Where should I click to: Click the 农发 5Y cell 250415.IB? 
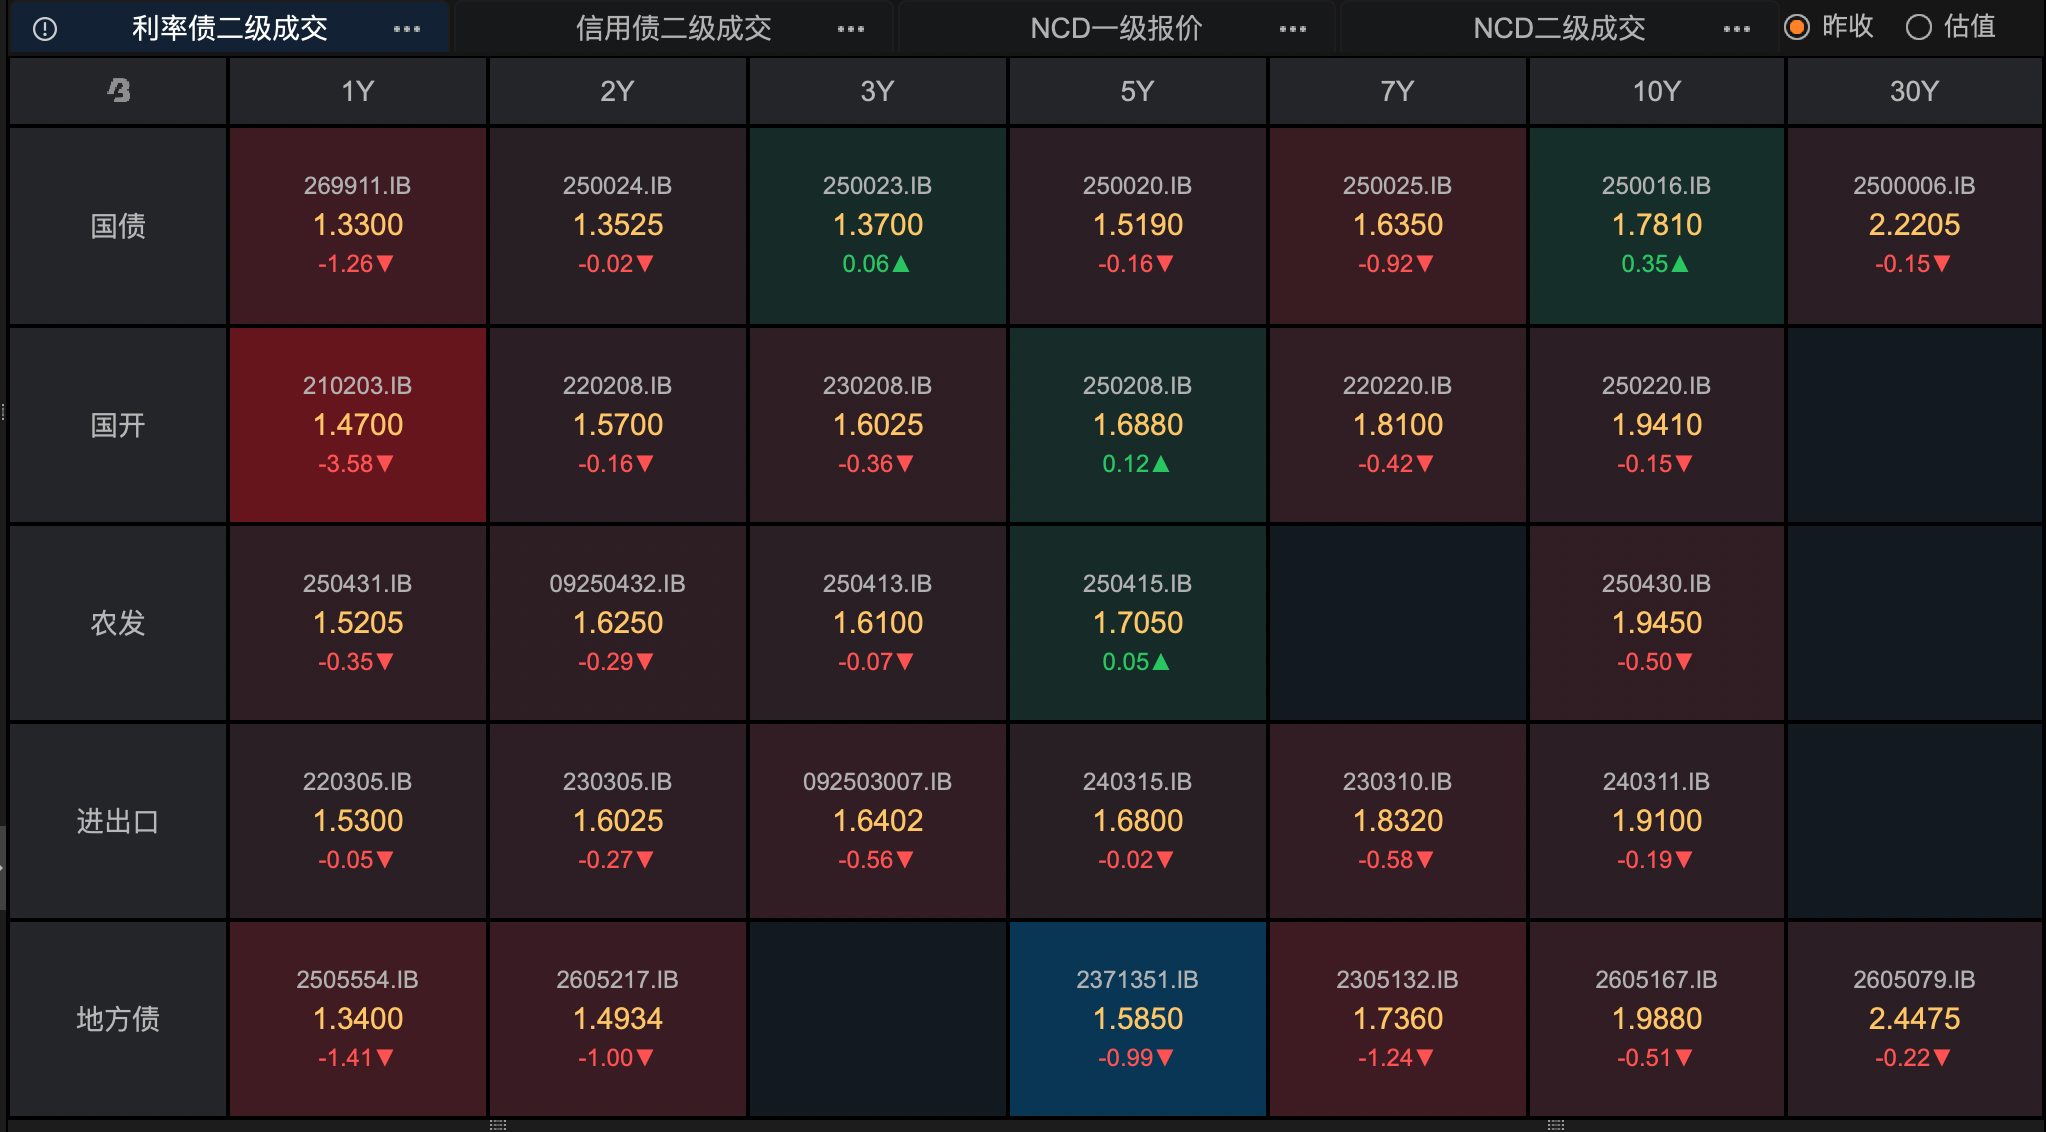(1137, 622)
